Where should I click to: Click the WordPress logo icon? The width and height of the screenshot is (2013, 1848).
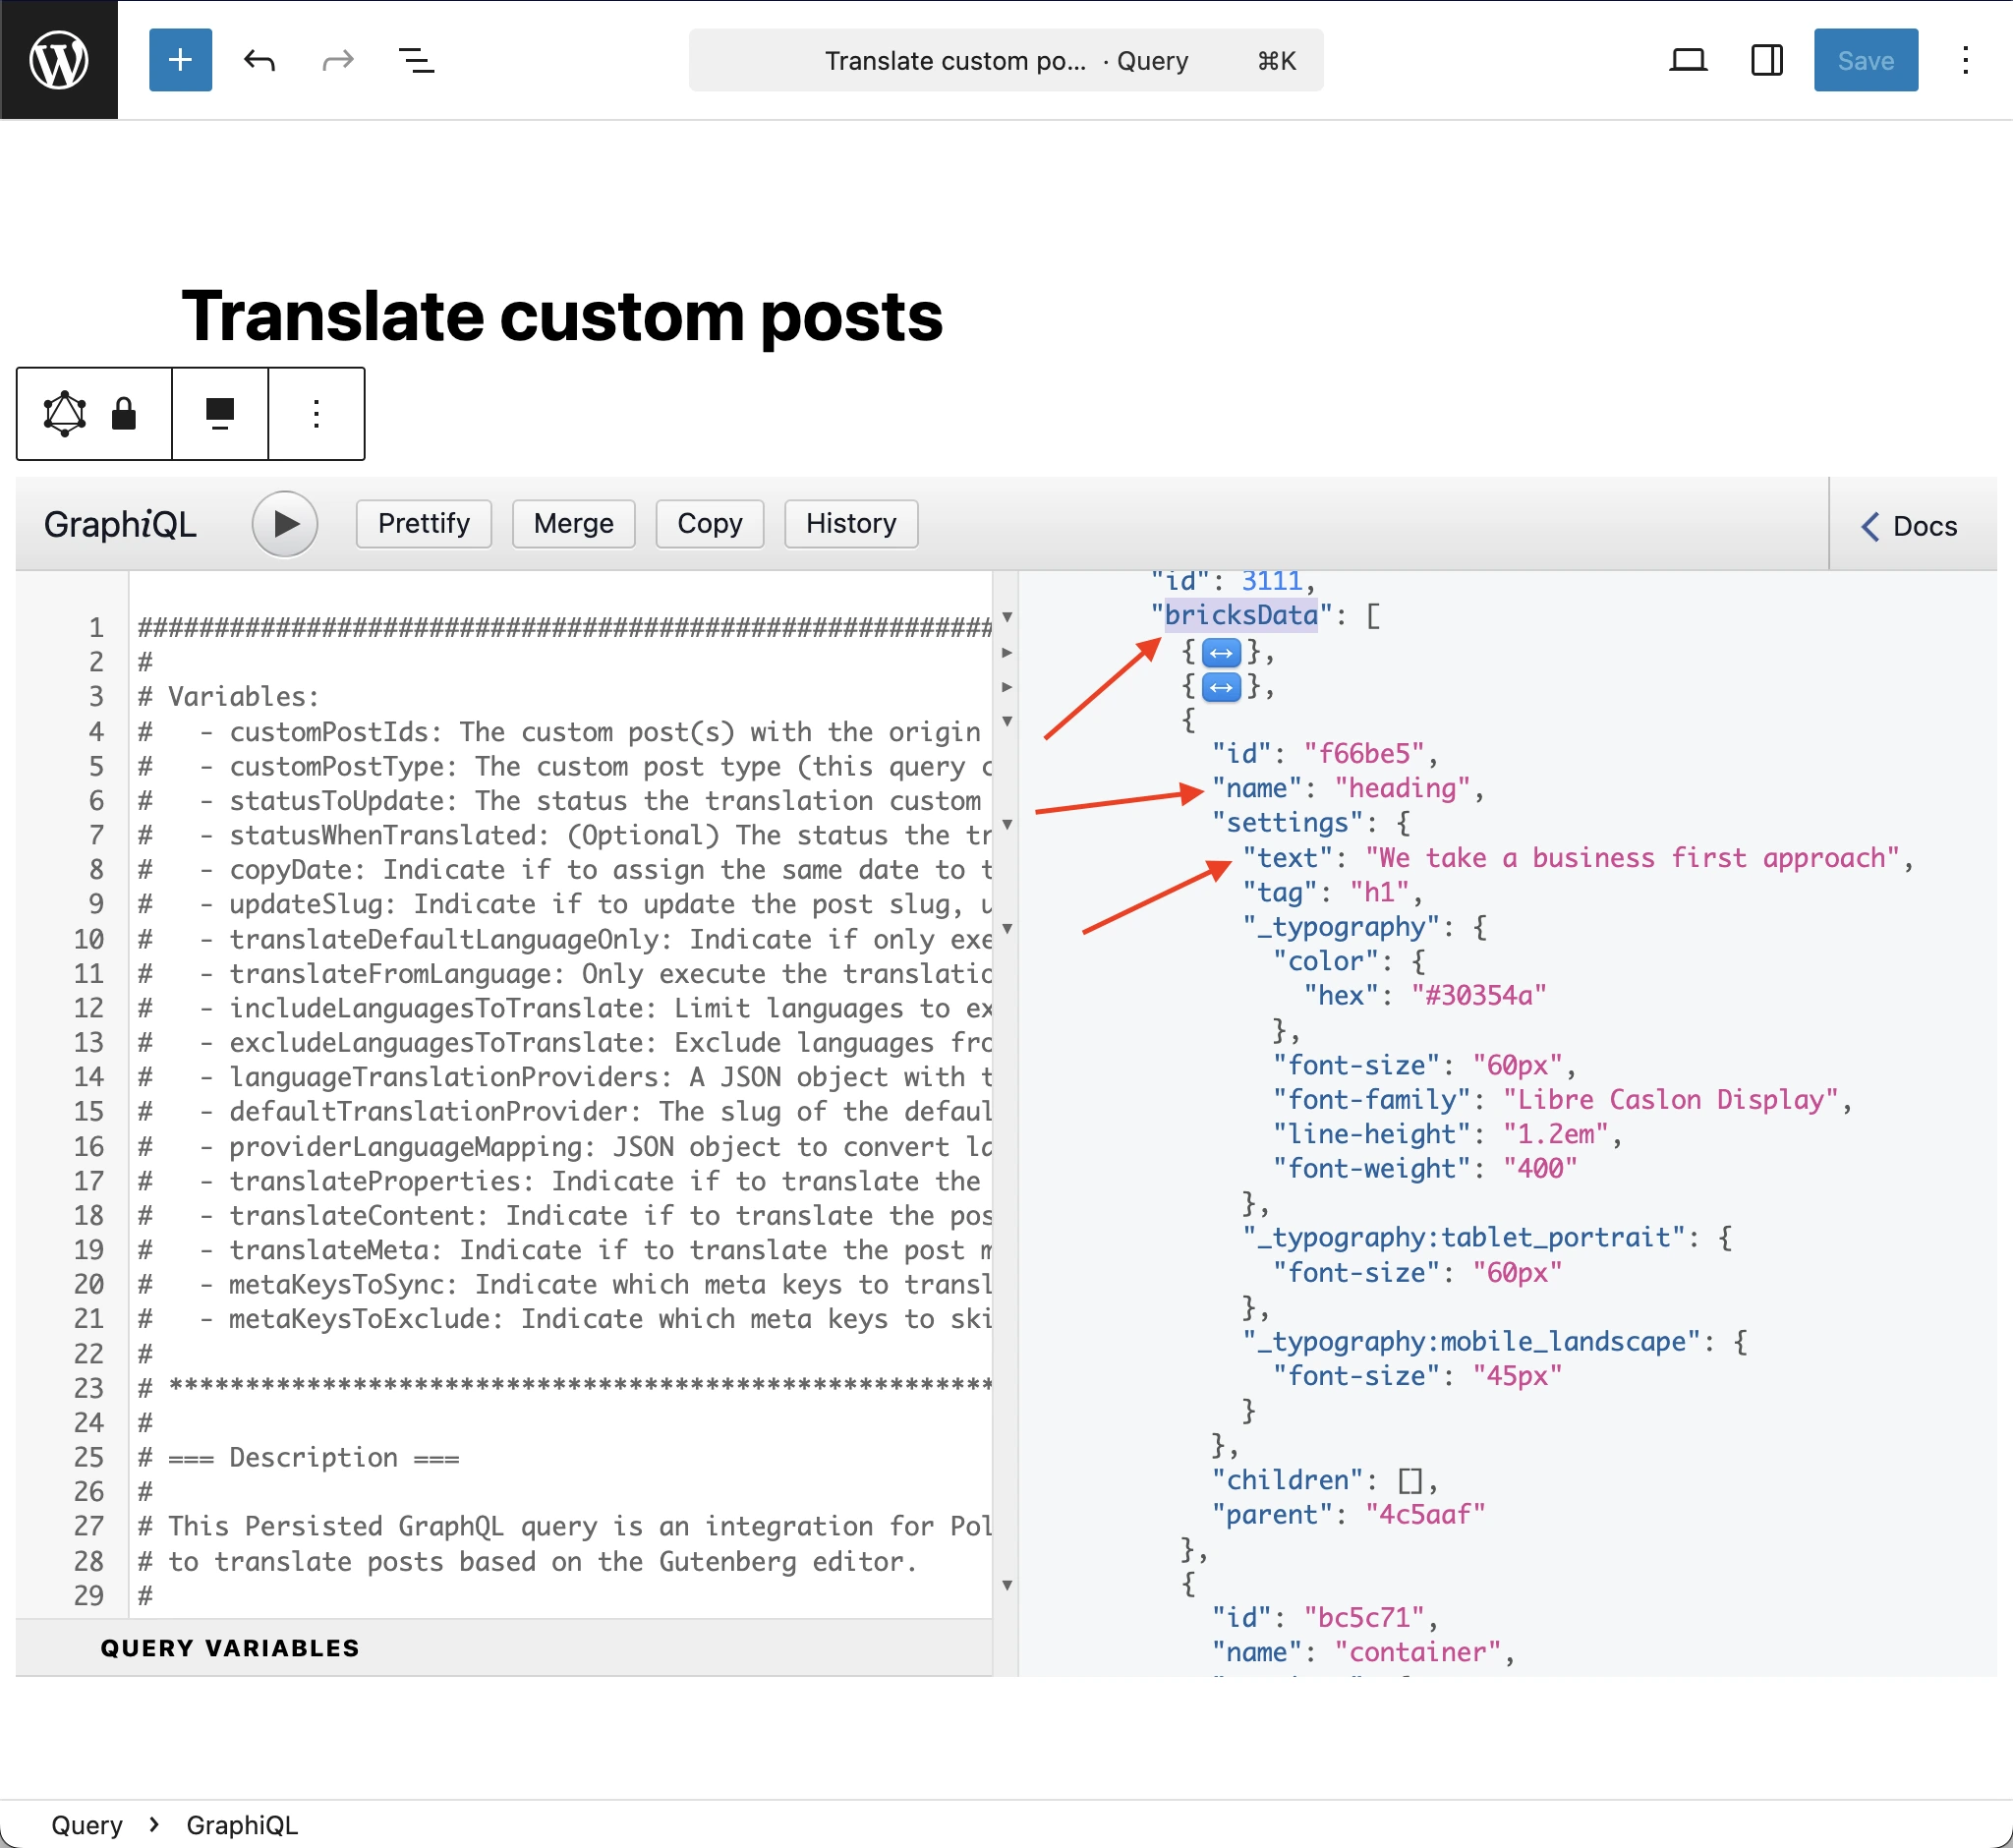tap(58, 60)
